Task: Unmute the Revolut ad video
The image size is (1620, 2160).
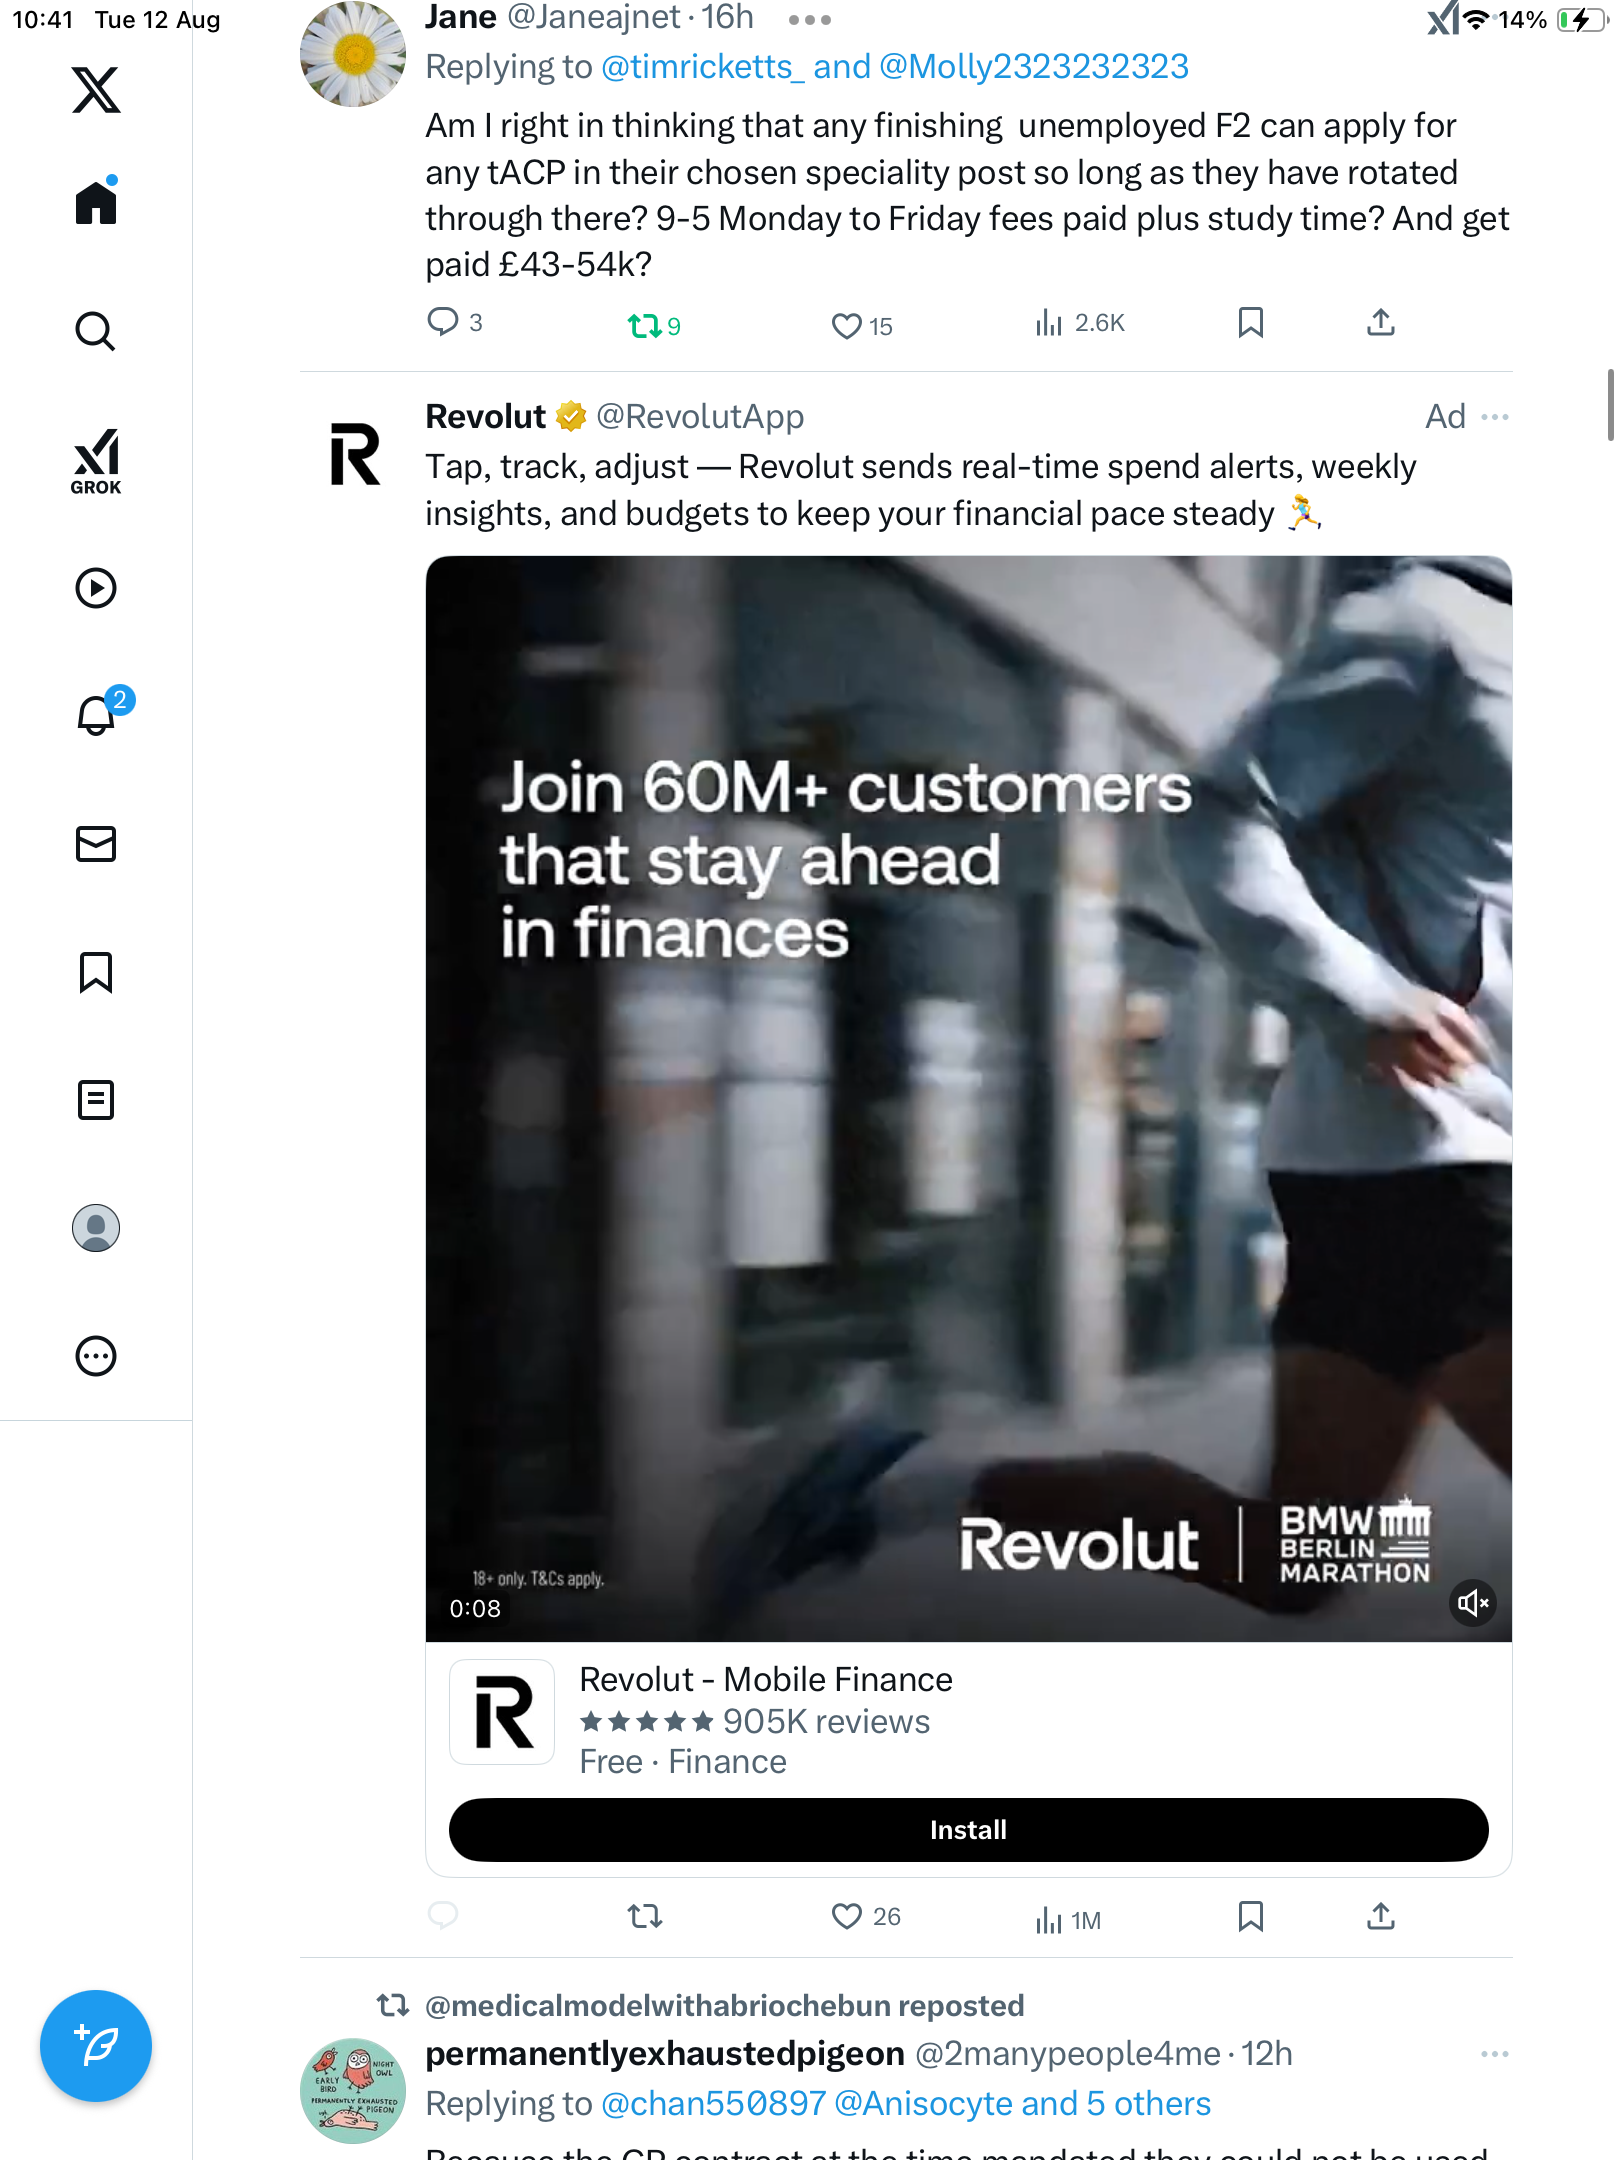Action: point(1472,1604)
